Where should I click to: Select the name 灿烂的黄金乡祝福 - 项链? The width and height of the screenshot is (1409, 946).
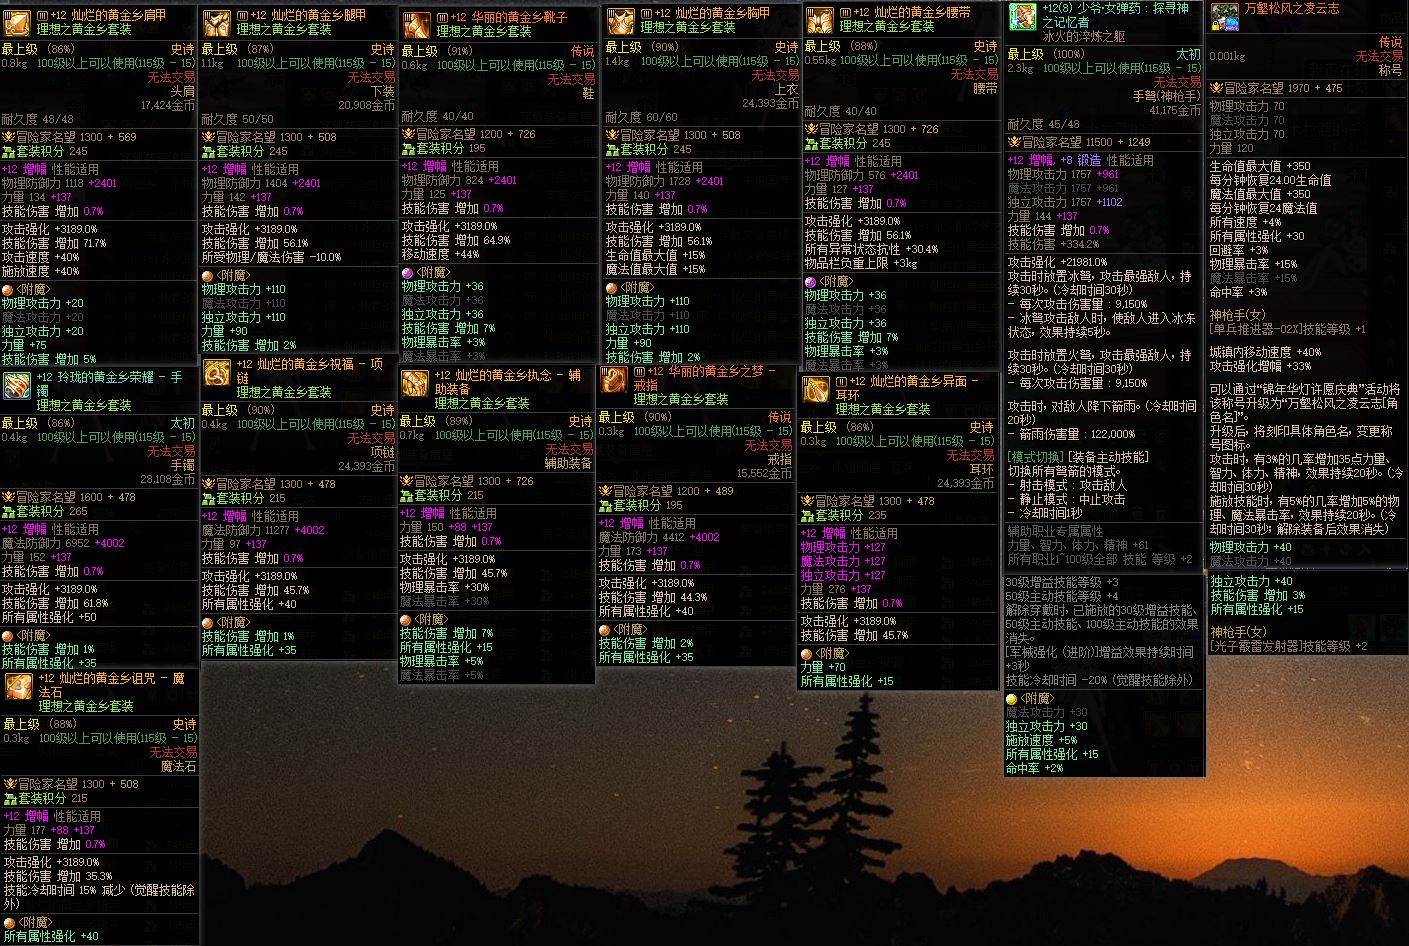pyautogui.click(x=309, y=372)
